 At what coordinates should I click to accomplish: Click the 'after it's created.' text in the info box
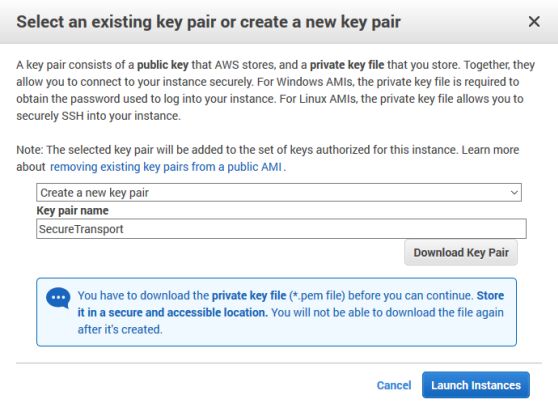(120, 329)
